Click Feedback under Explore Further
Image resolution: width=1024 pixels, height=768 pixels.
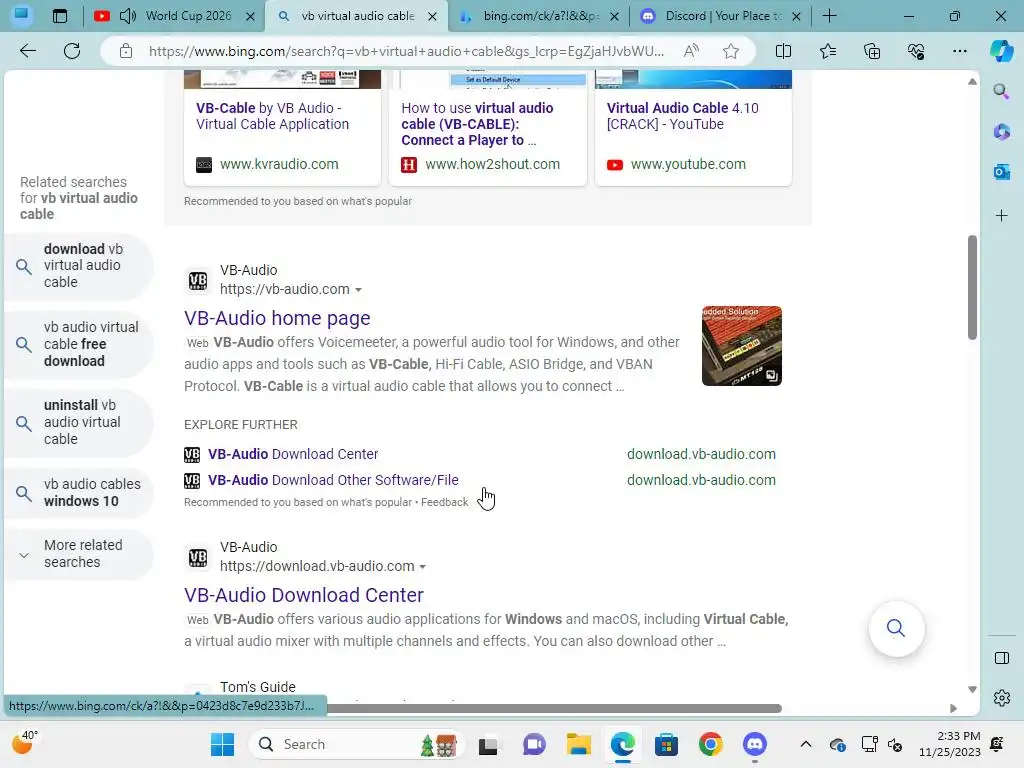tap(444, 502)
